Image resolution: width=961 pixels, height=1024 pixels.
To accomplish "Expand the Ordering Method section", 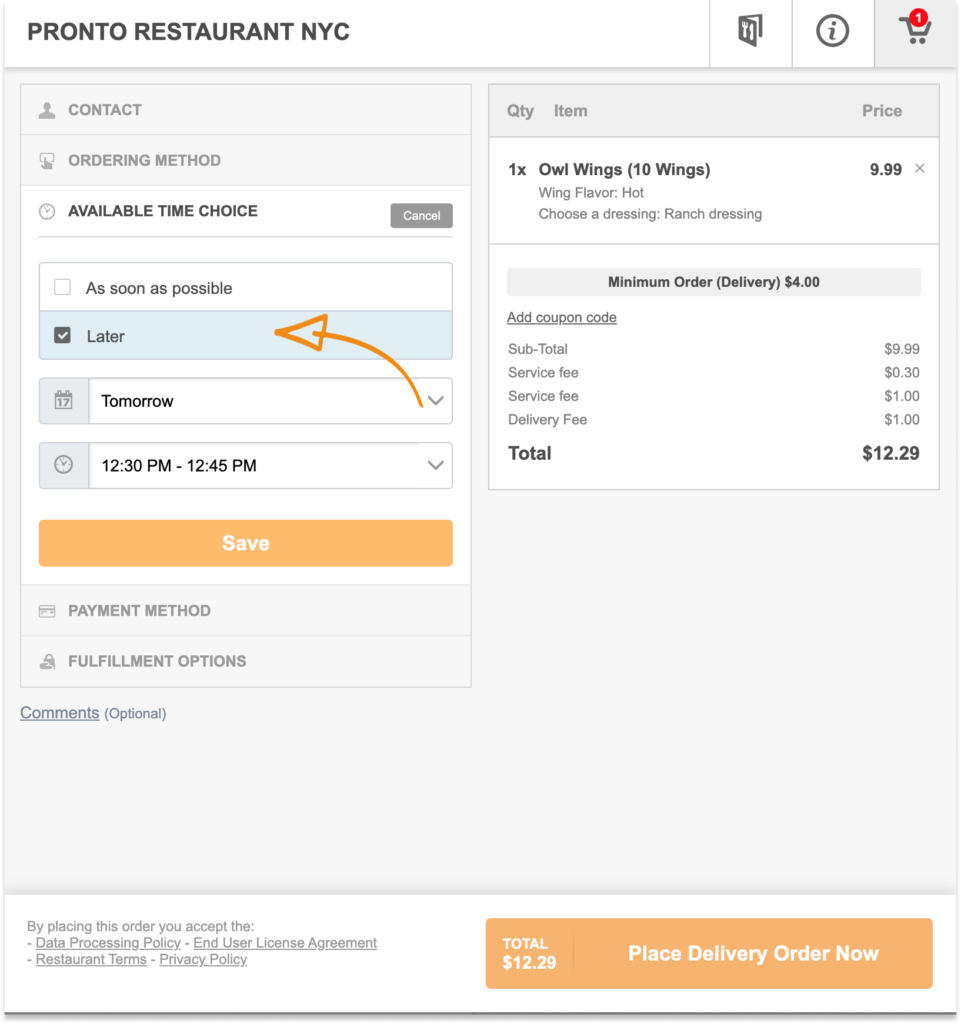I will (x=144, y=160).
